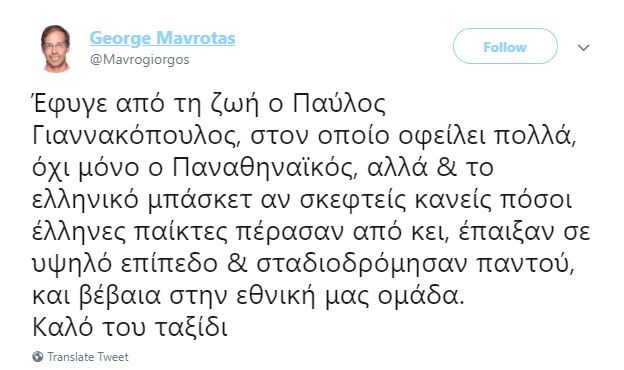The width and height of the screenshot is (624, 370).
Task: Click the word Παναθηναϊκός
Action: [x=263, y=167]
